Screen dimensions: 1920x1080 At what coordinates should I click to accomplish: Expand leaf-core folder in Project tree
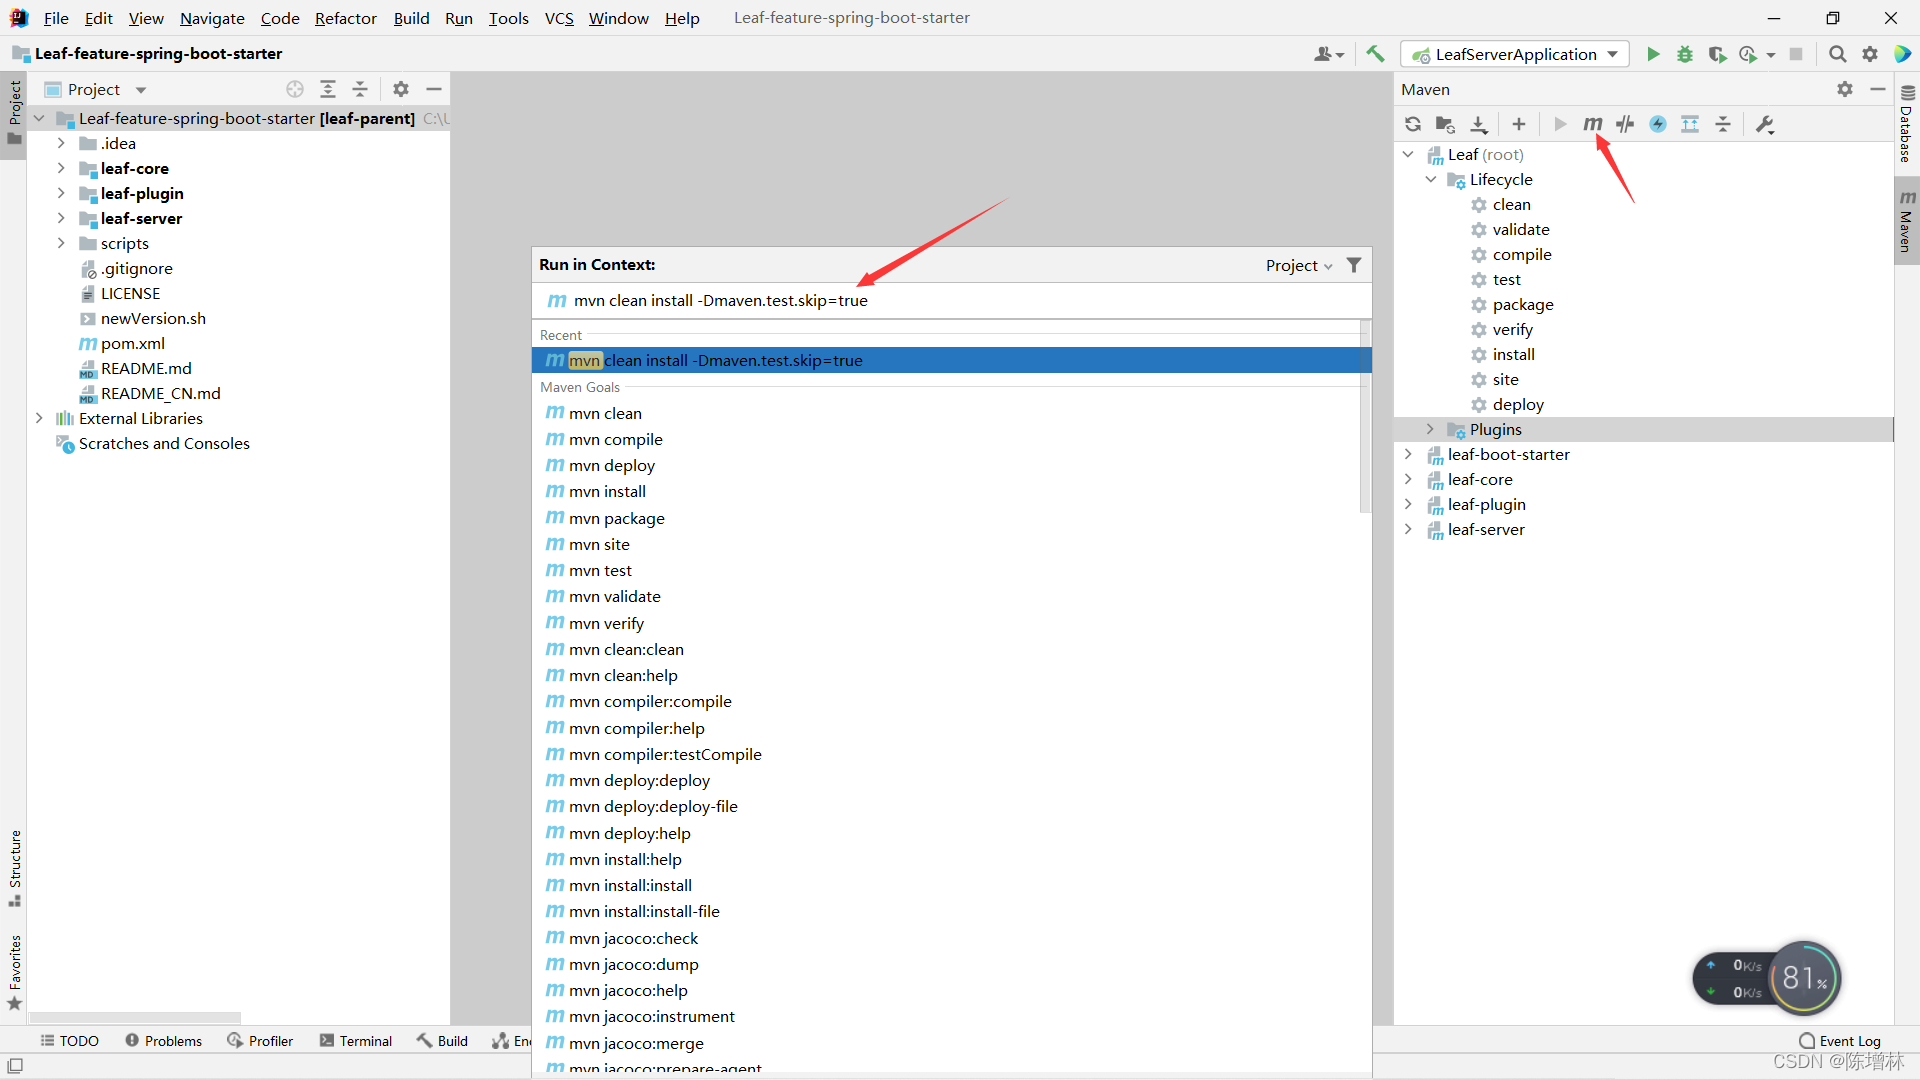click(x=61, y=168)
